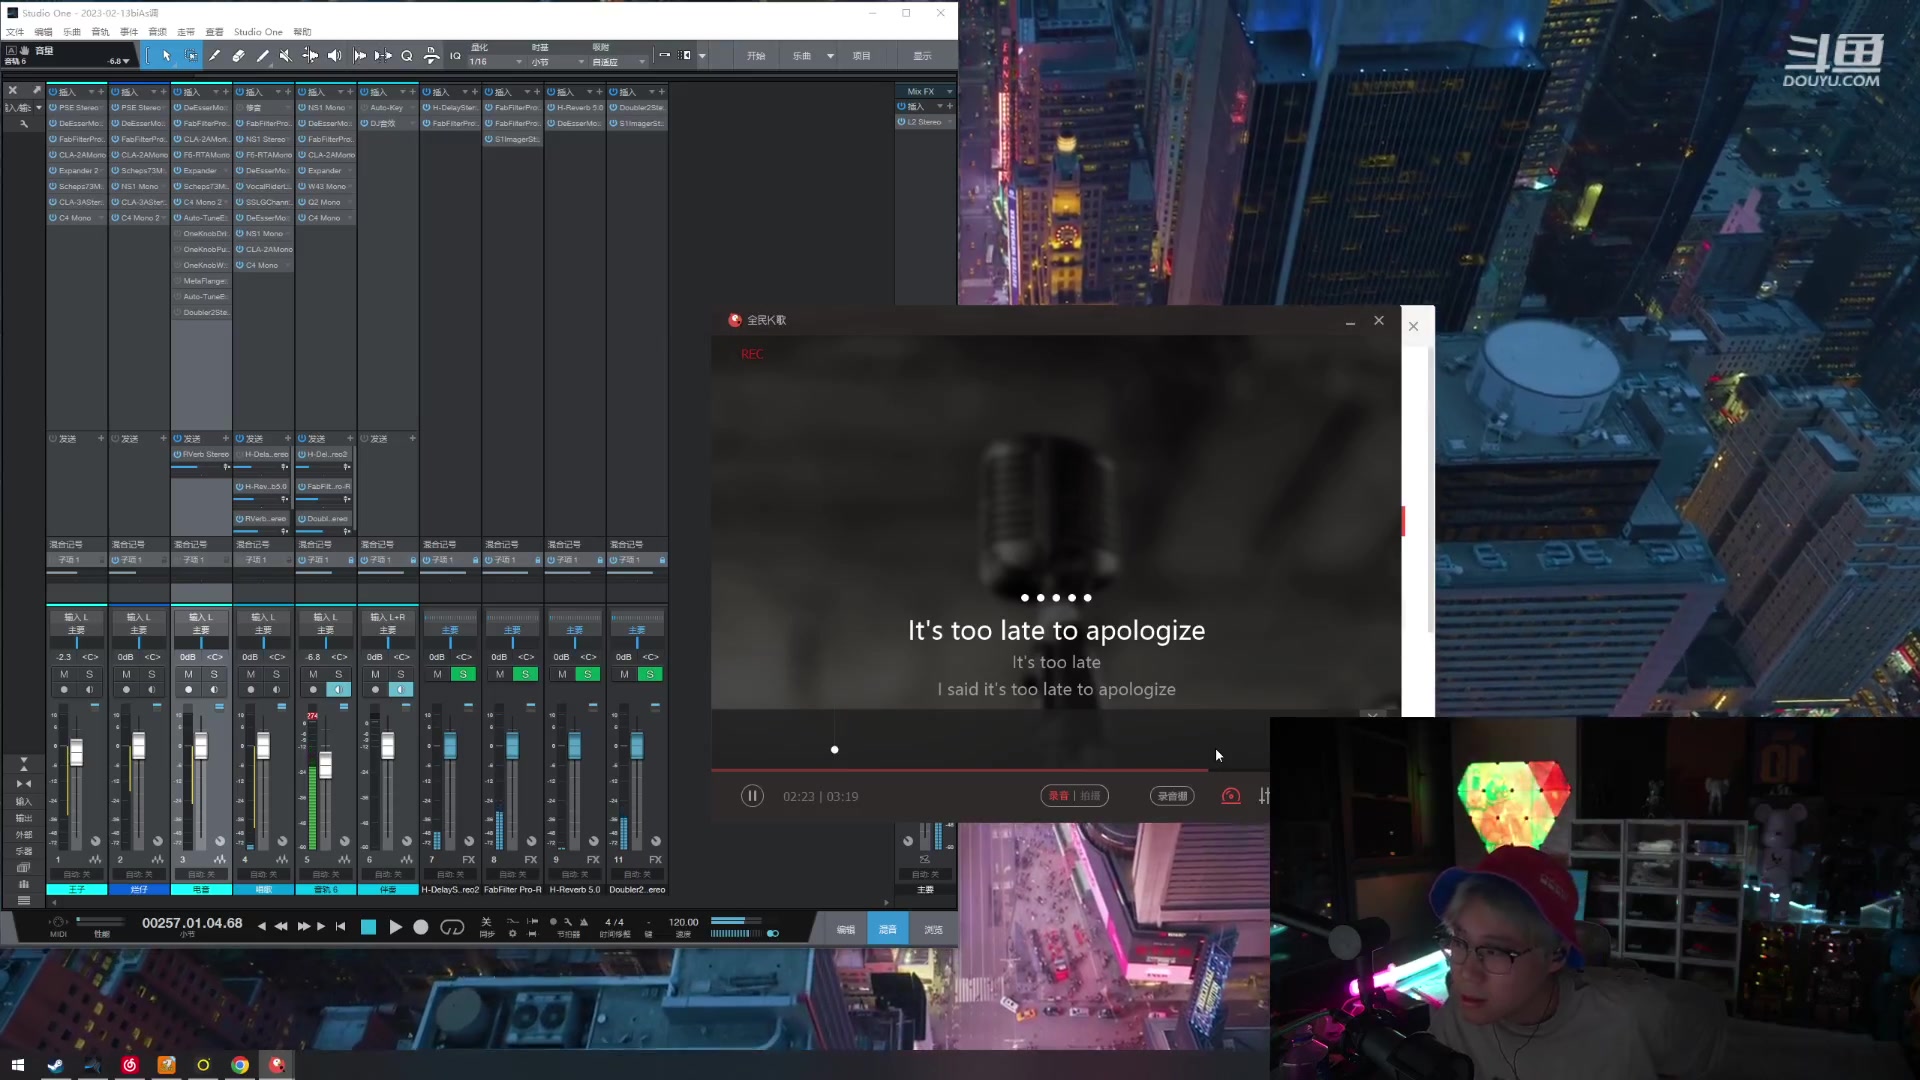Screen dimensions: 1920x1080
Task: Select the Mute tool
Action: tap(286, 56)
